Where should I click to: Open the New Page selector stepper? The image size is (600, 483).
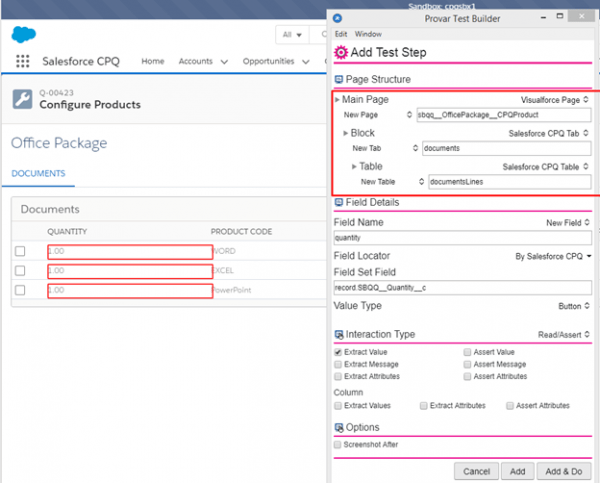(x=409, y=115)
